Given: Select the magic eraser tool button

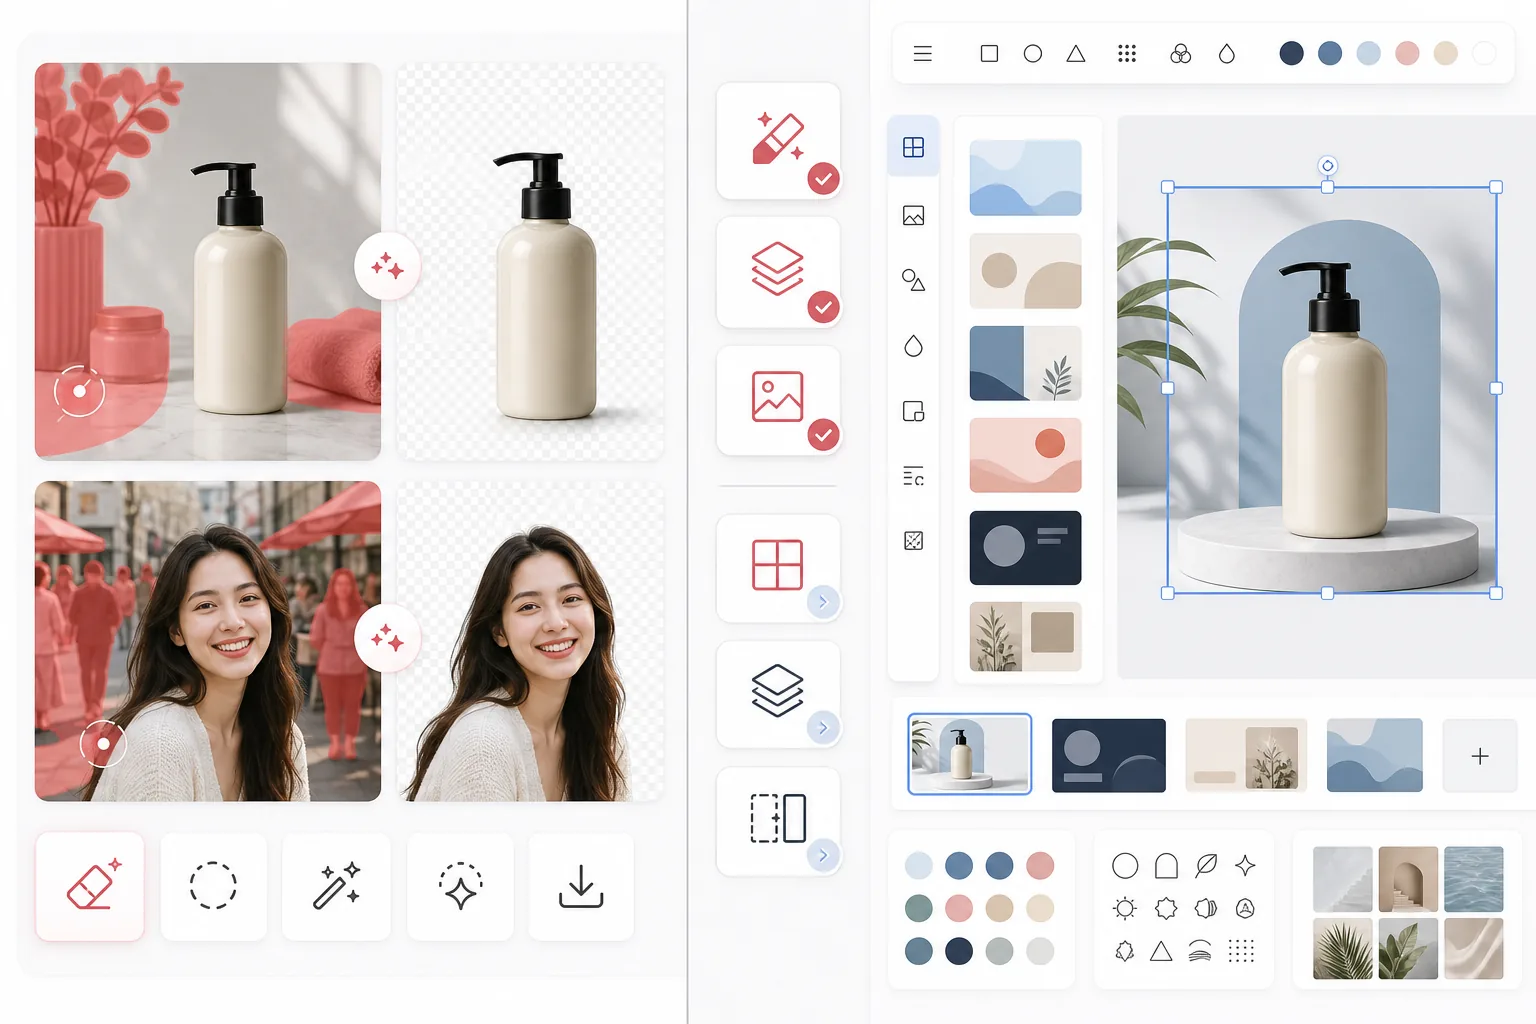Looking at the screenshot, I should (90, 886).
